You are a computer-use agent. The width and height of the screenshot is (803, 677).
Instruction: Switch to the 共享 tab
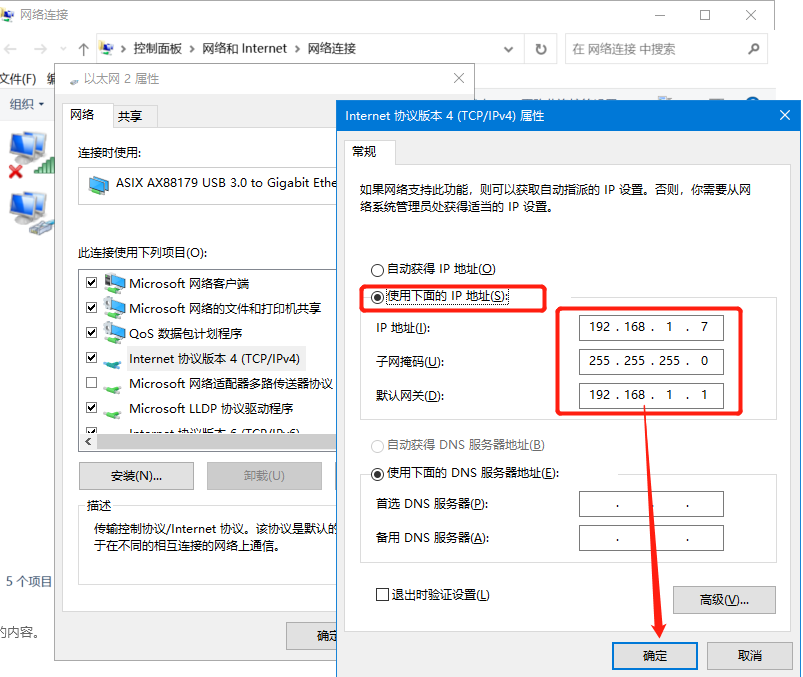click(130, 116)
